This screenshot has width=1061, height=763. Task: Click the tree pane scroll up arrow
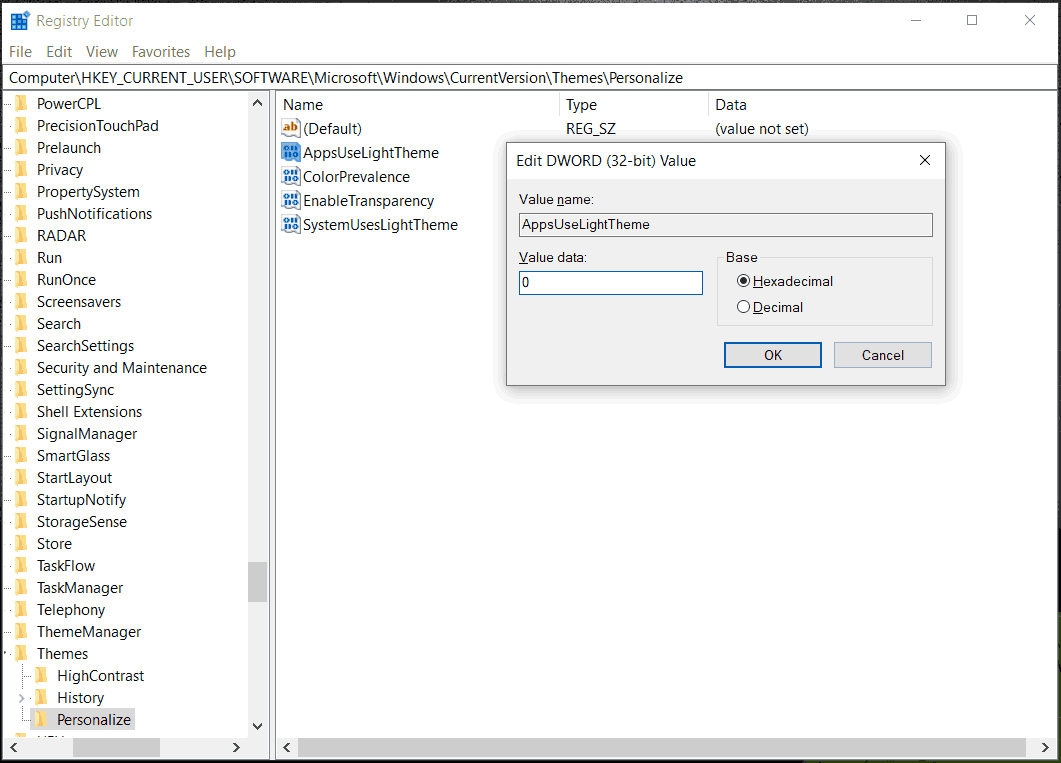pos(257,103)
